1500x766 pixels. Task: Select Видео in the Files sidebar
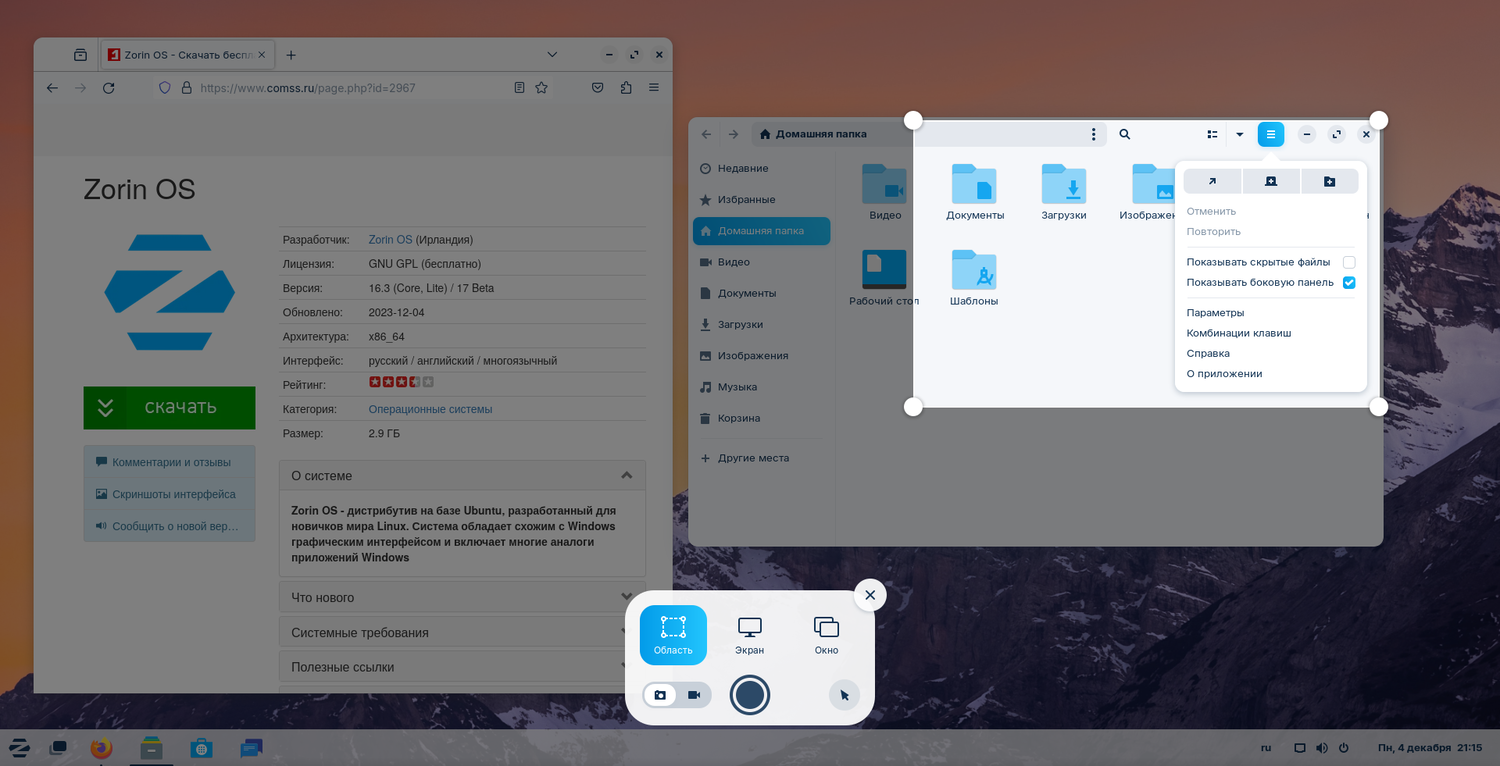pyautogui.click(x=761, y=262)
